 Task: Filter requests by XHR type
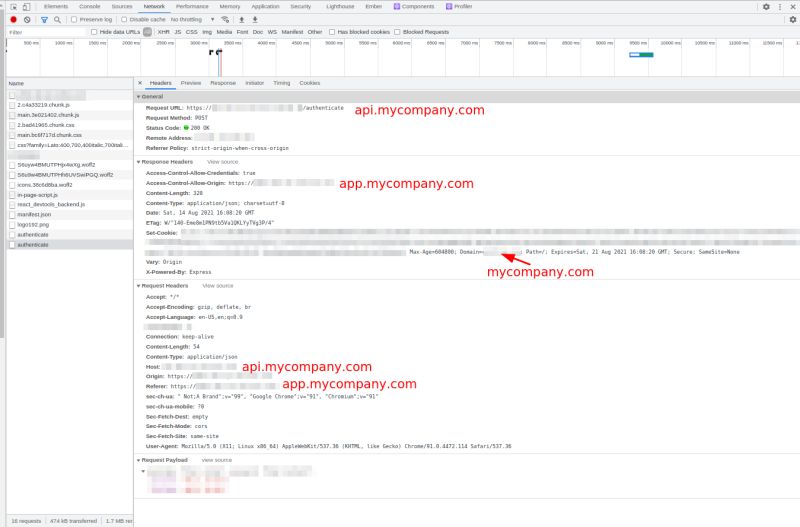[x=163, y=32]
